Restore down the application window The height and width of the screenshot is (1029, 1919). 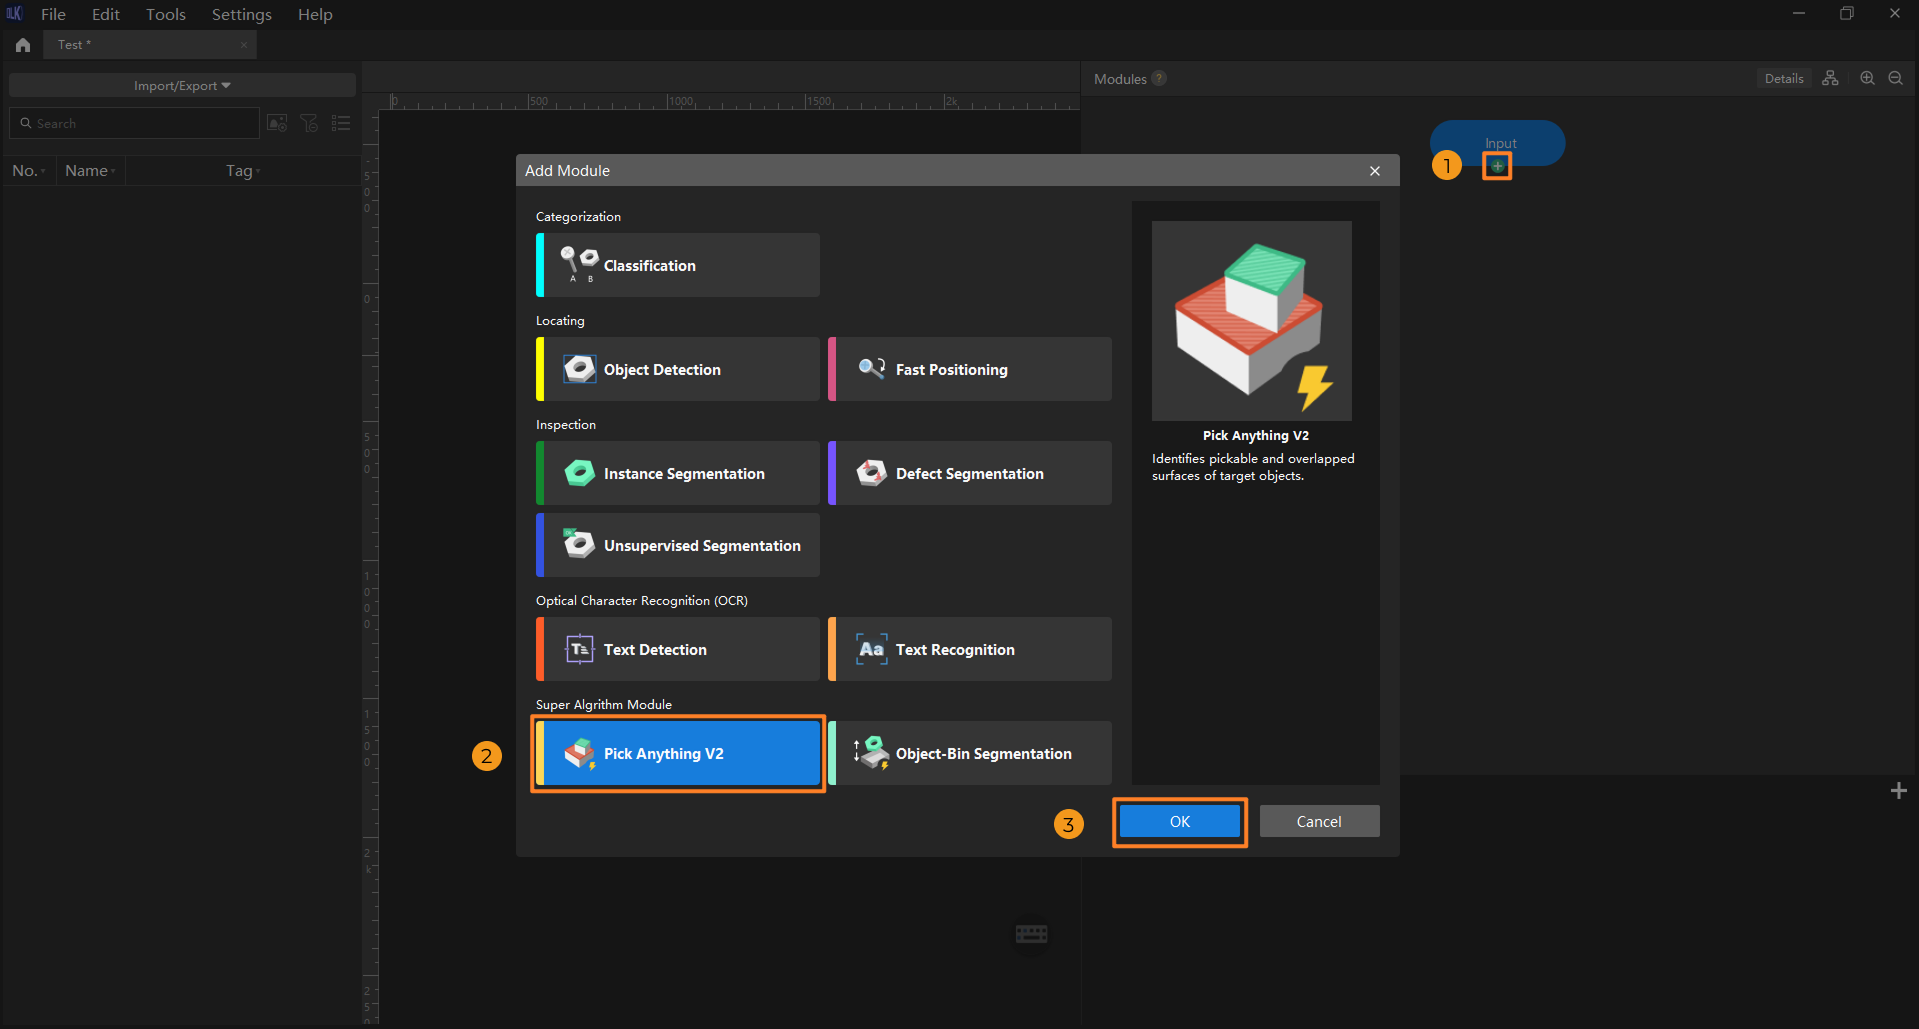point(1846,14)
